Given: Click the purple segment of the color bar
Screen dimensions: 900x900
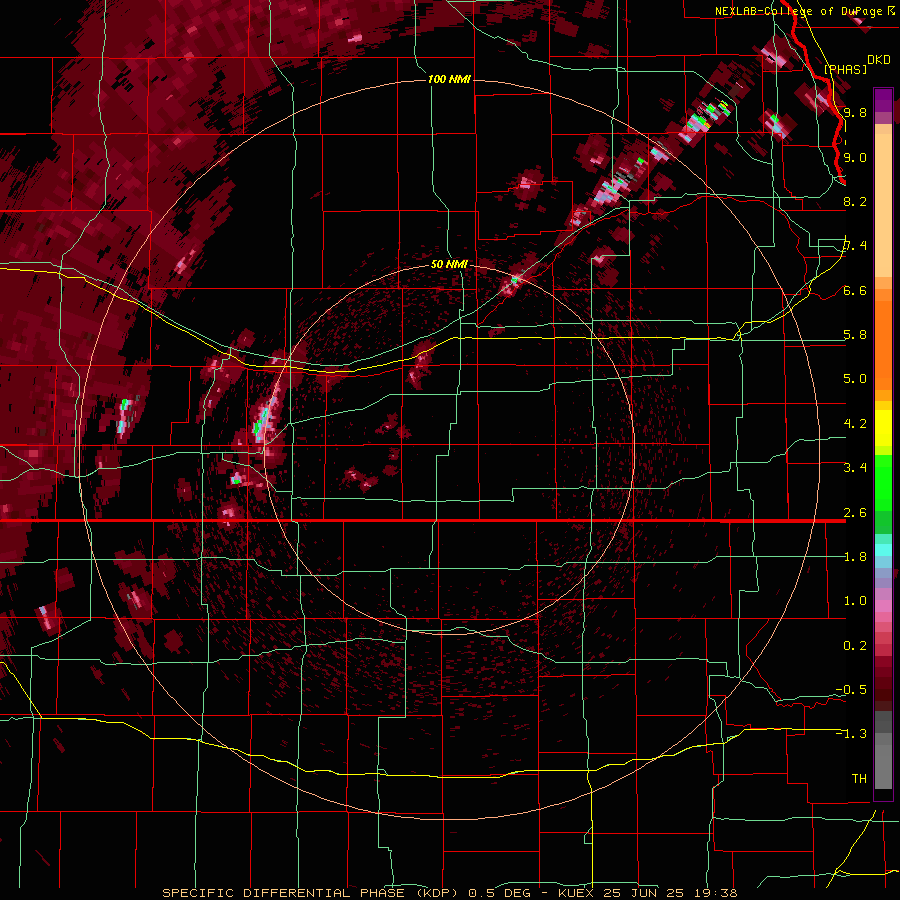Looking at the screenshot, I should click(883, 101).
